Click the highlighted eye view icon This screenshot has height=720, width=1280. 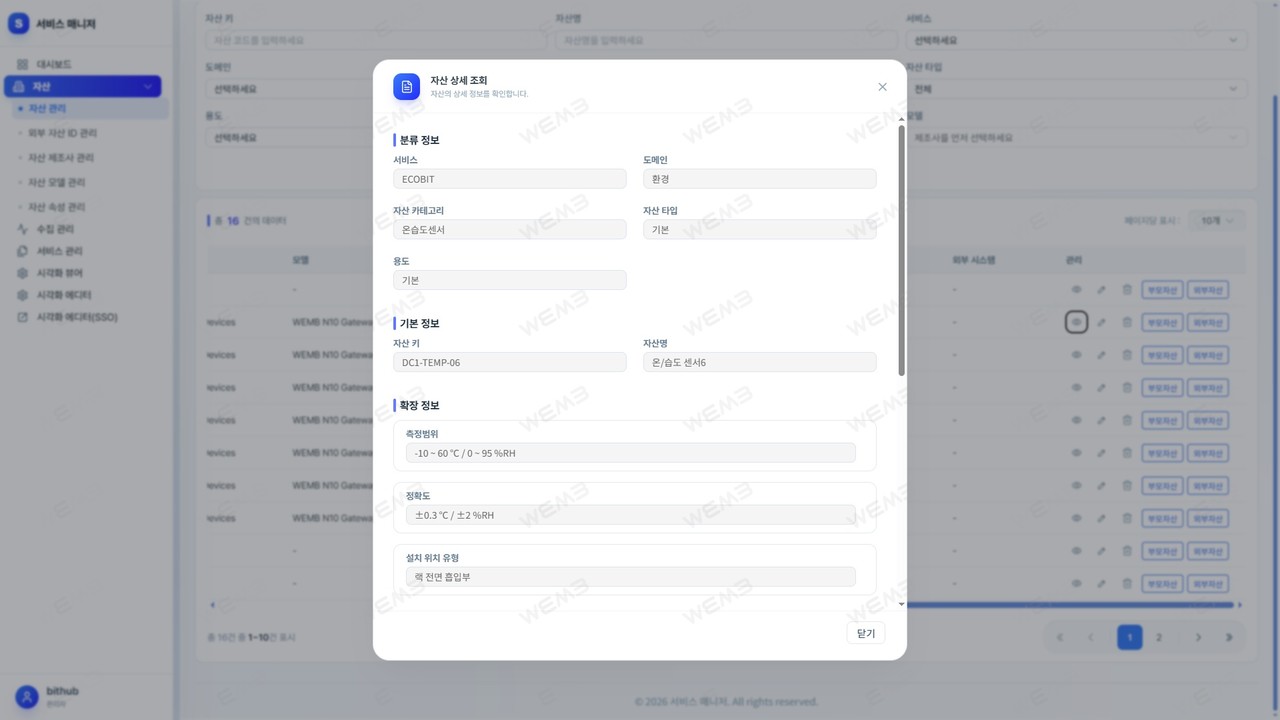1076,323
